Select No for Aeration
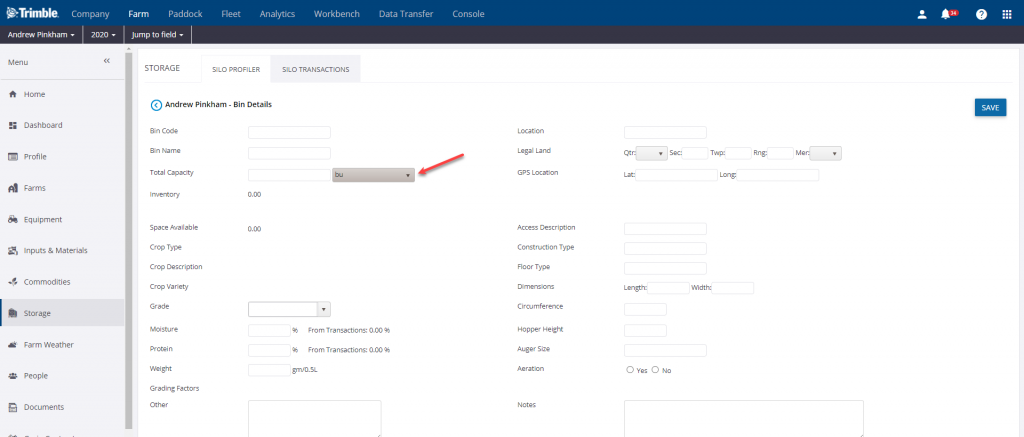Screen dimensions: 1024x437 pyautogui.click(x=655, y=369)
